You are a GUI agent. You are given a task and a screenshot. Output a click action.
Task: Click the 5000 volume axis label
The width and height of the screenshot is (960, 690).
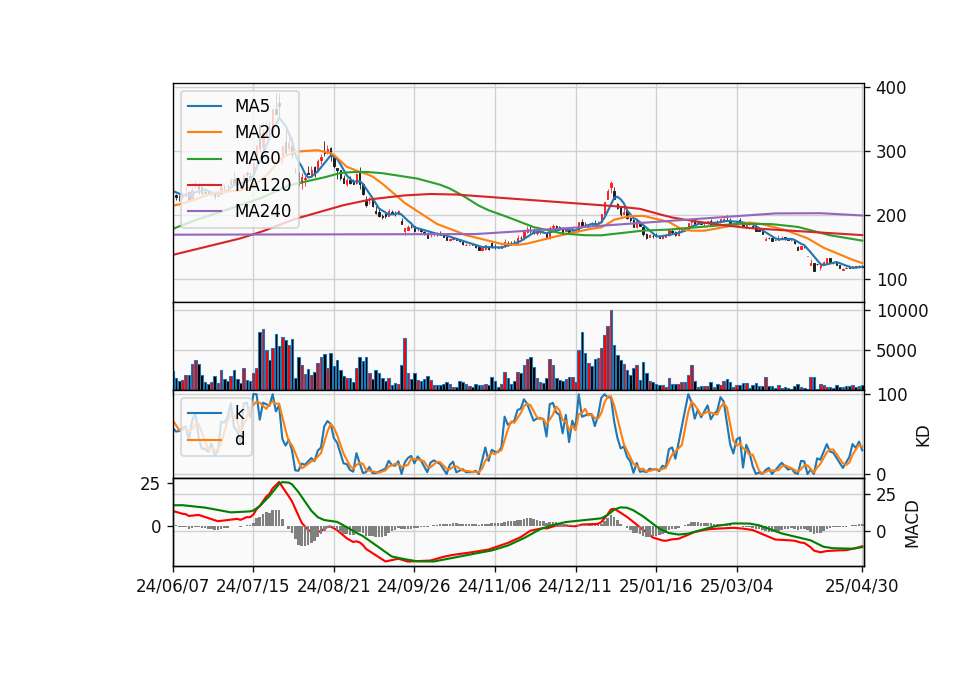click(x=897, y=351)
